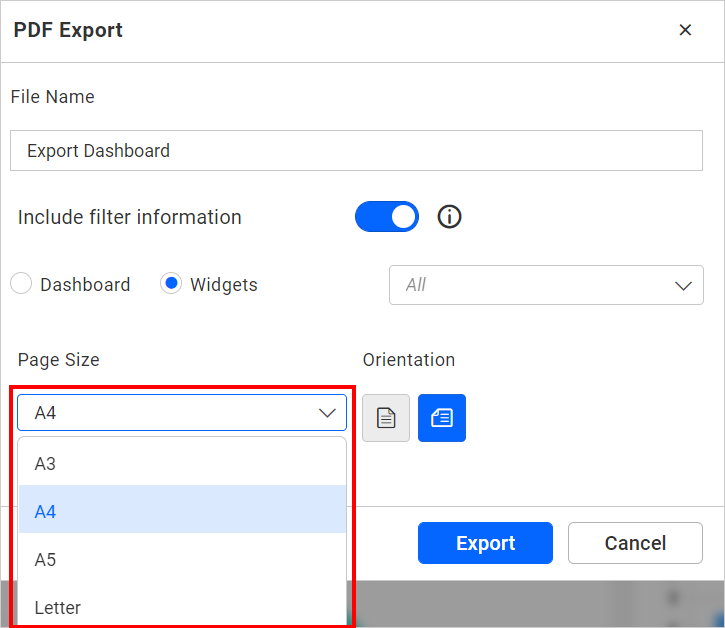Toggle Include filter information switch
Viewport: 725px width, 628px height.
tap(387, 216)
